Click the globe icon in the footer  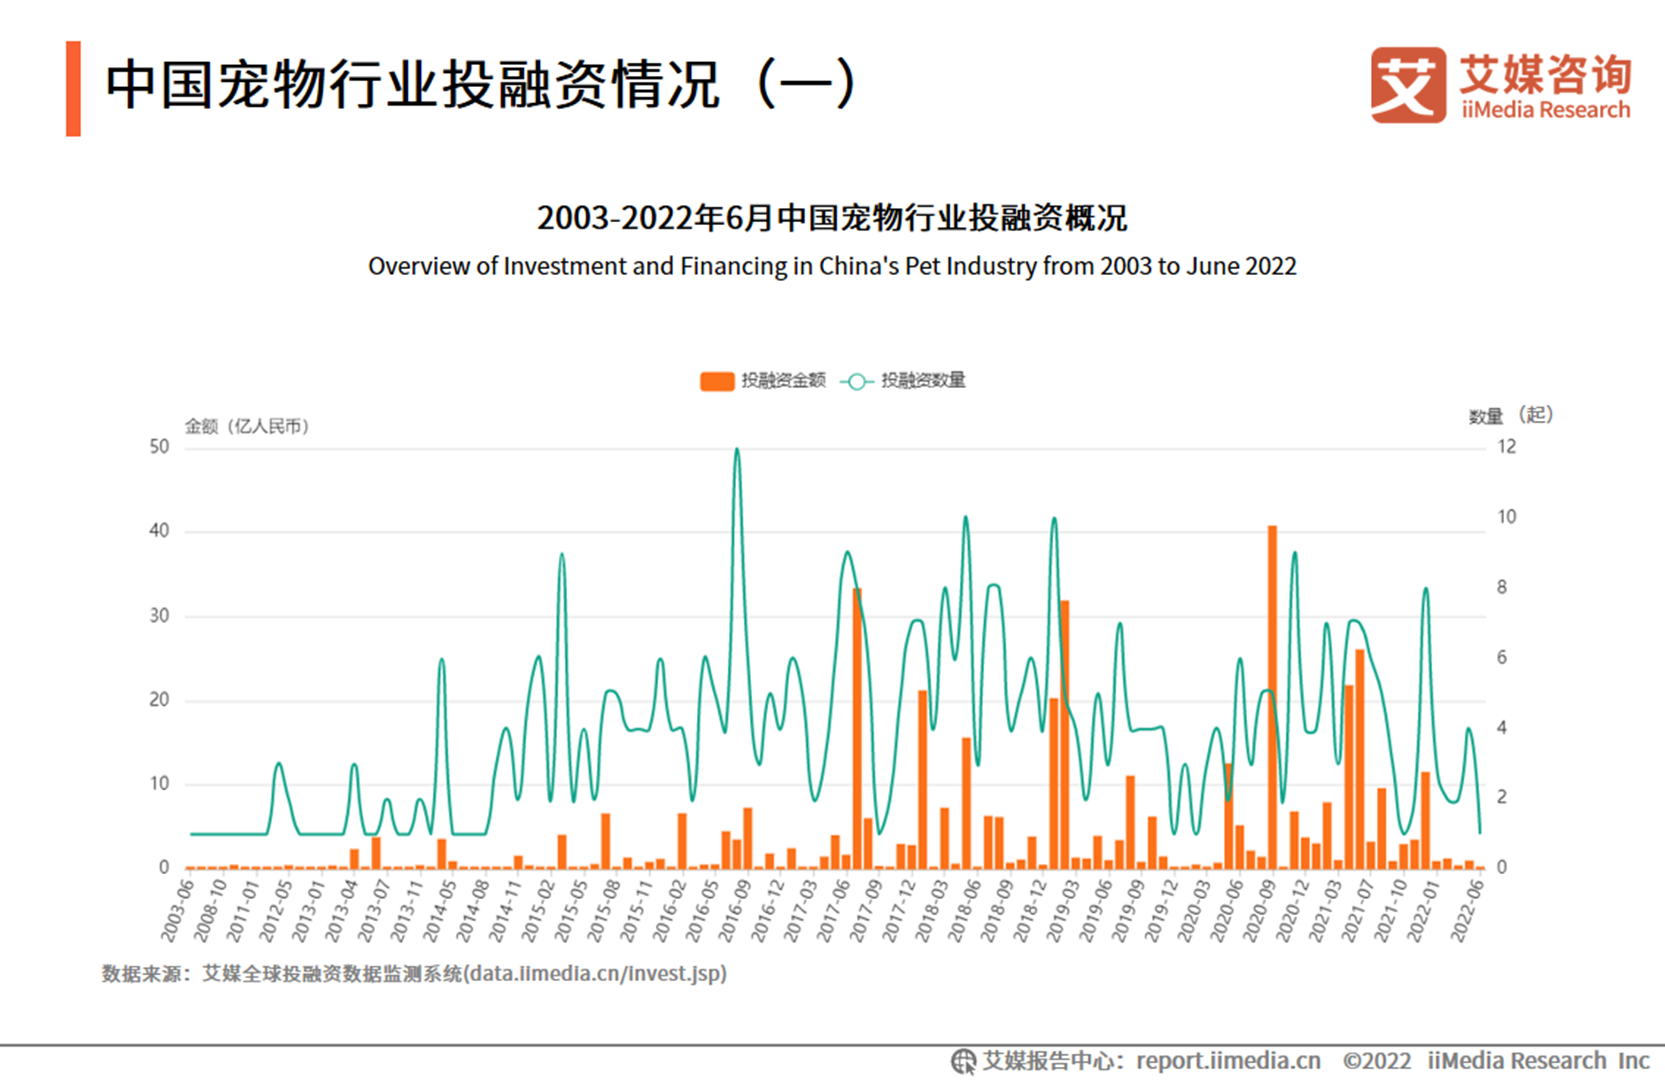coord(963,1061)
